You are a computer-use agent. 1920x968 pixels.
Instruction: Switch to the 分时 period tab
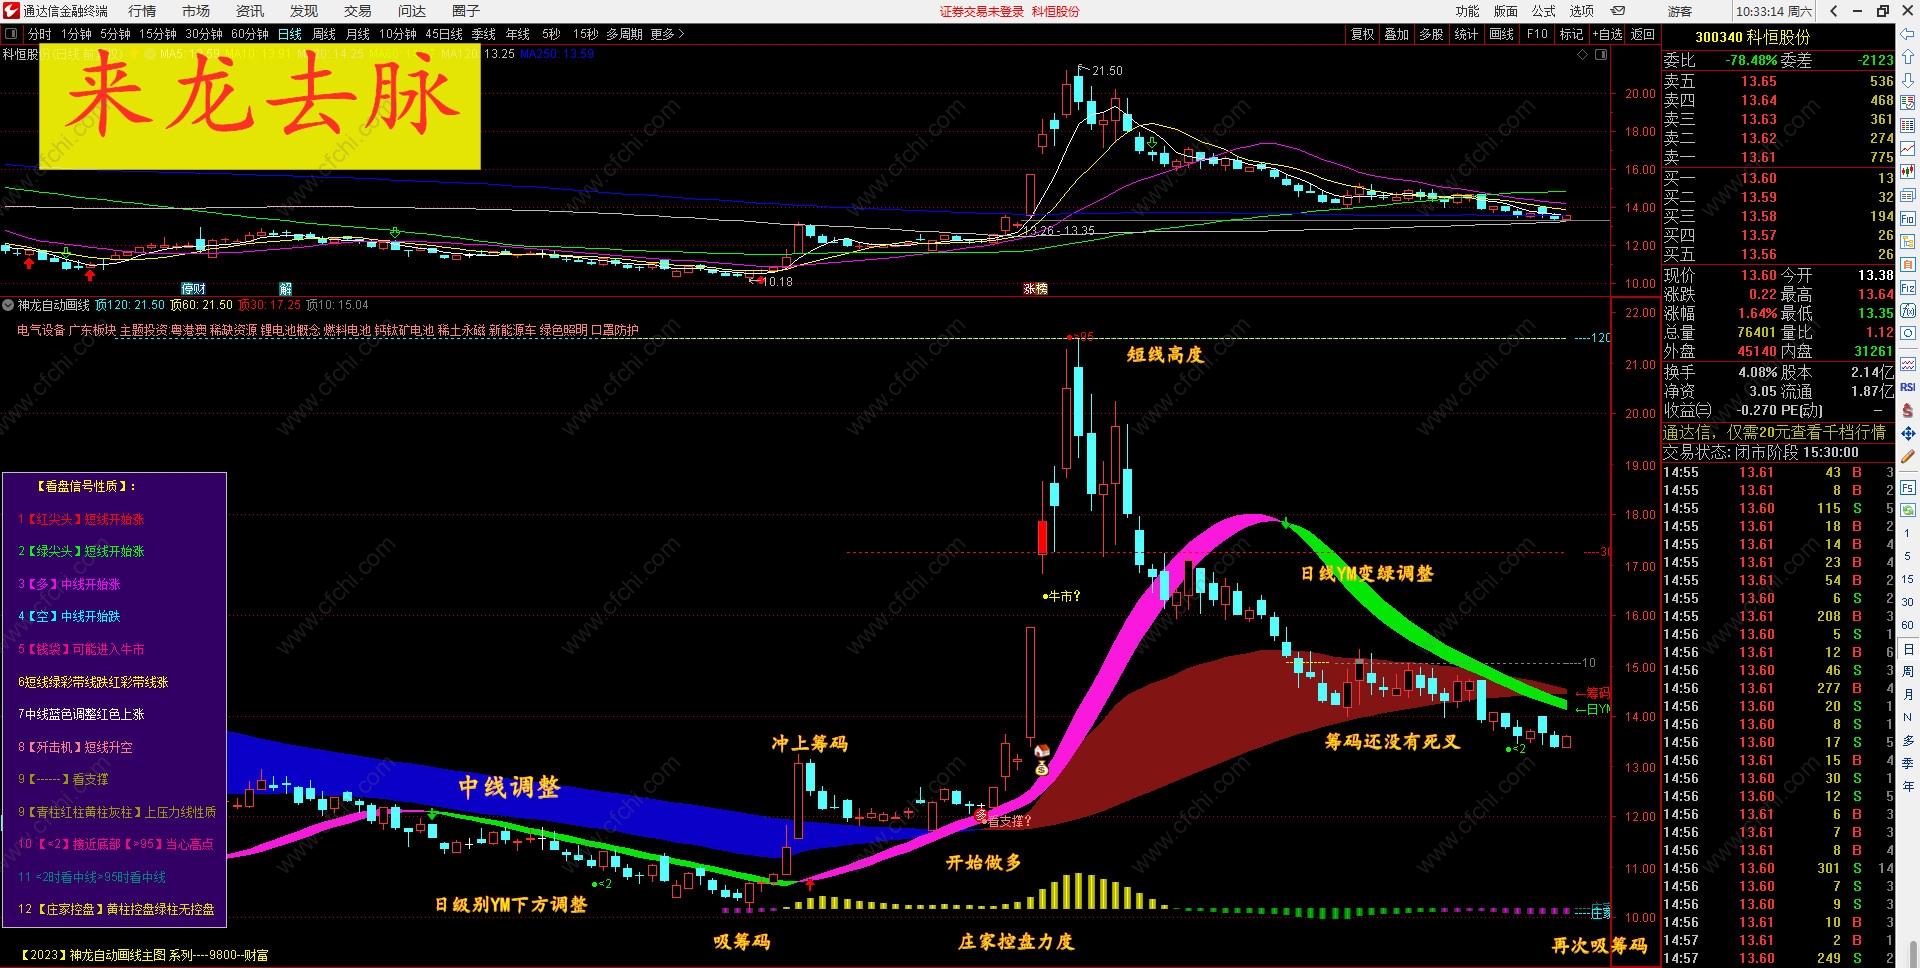coord(40,34)
